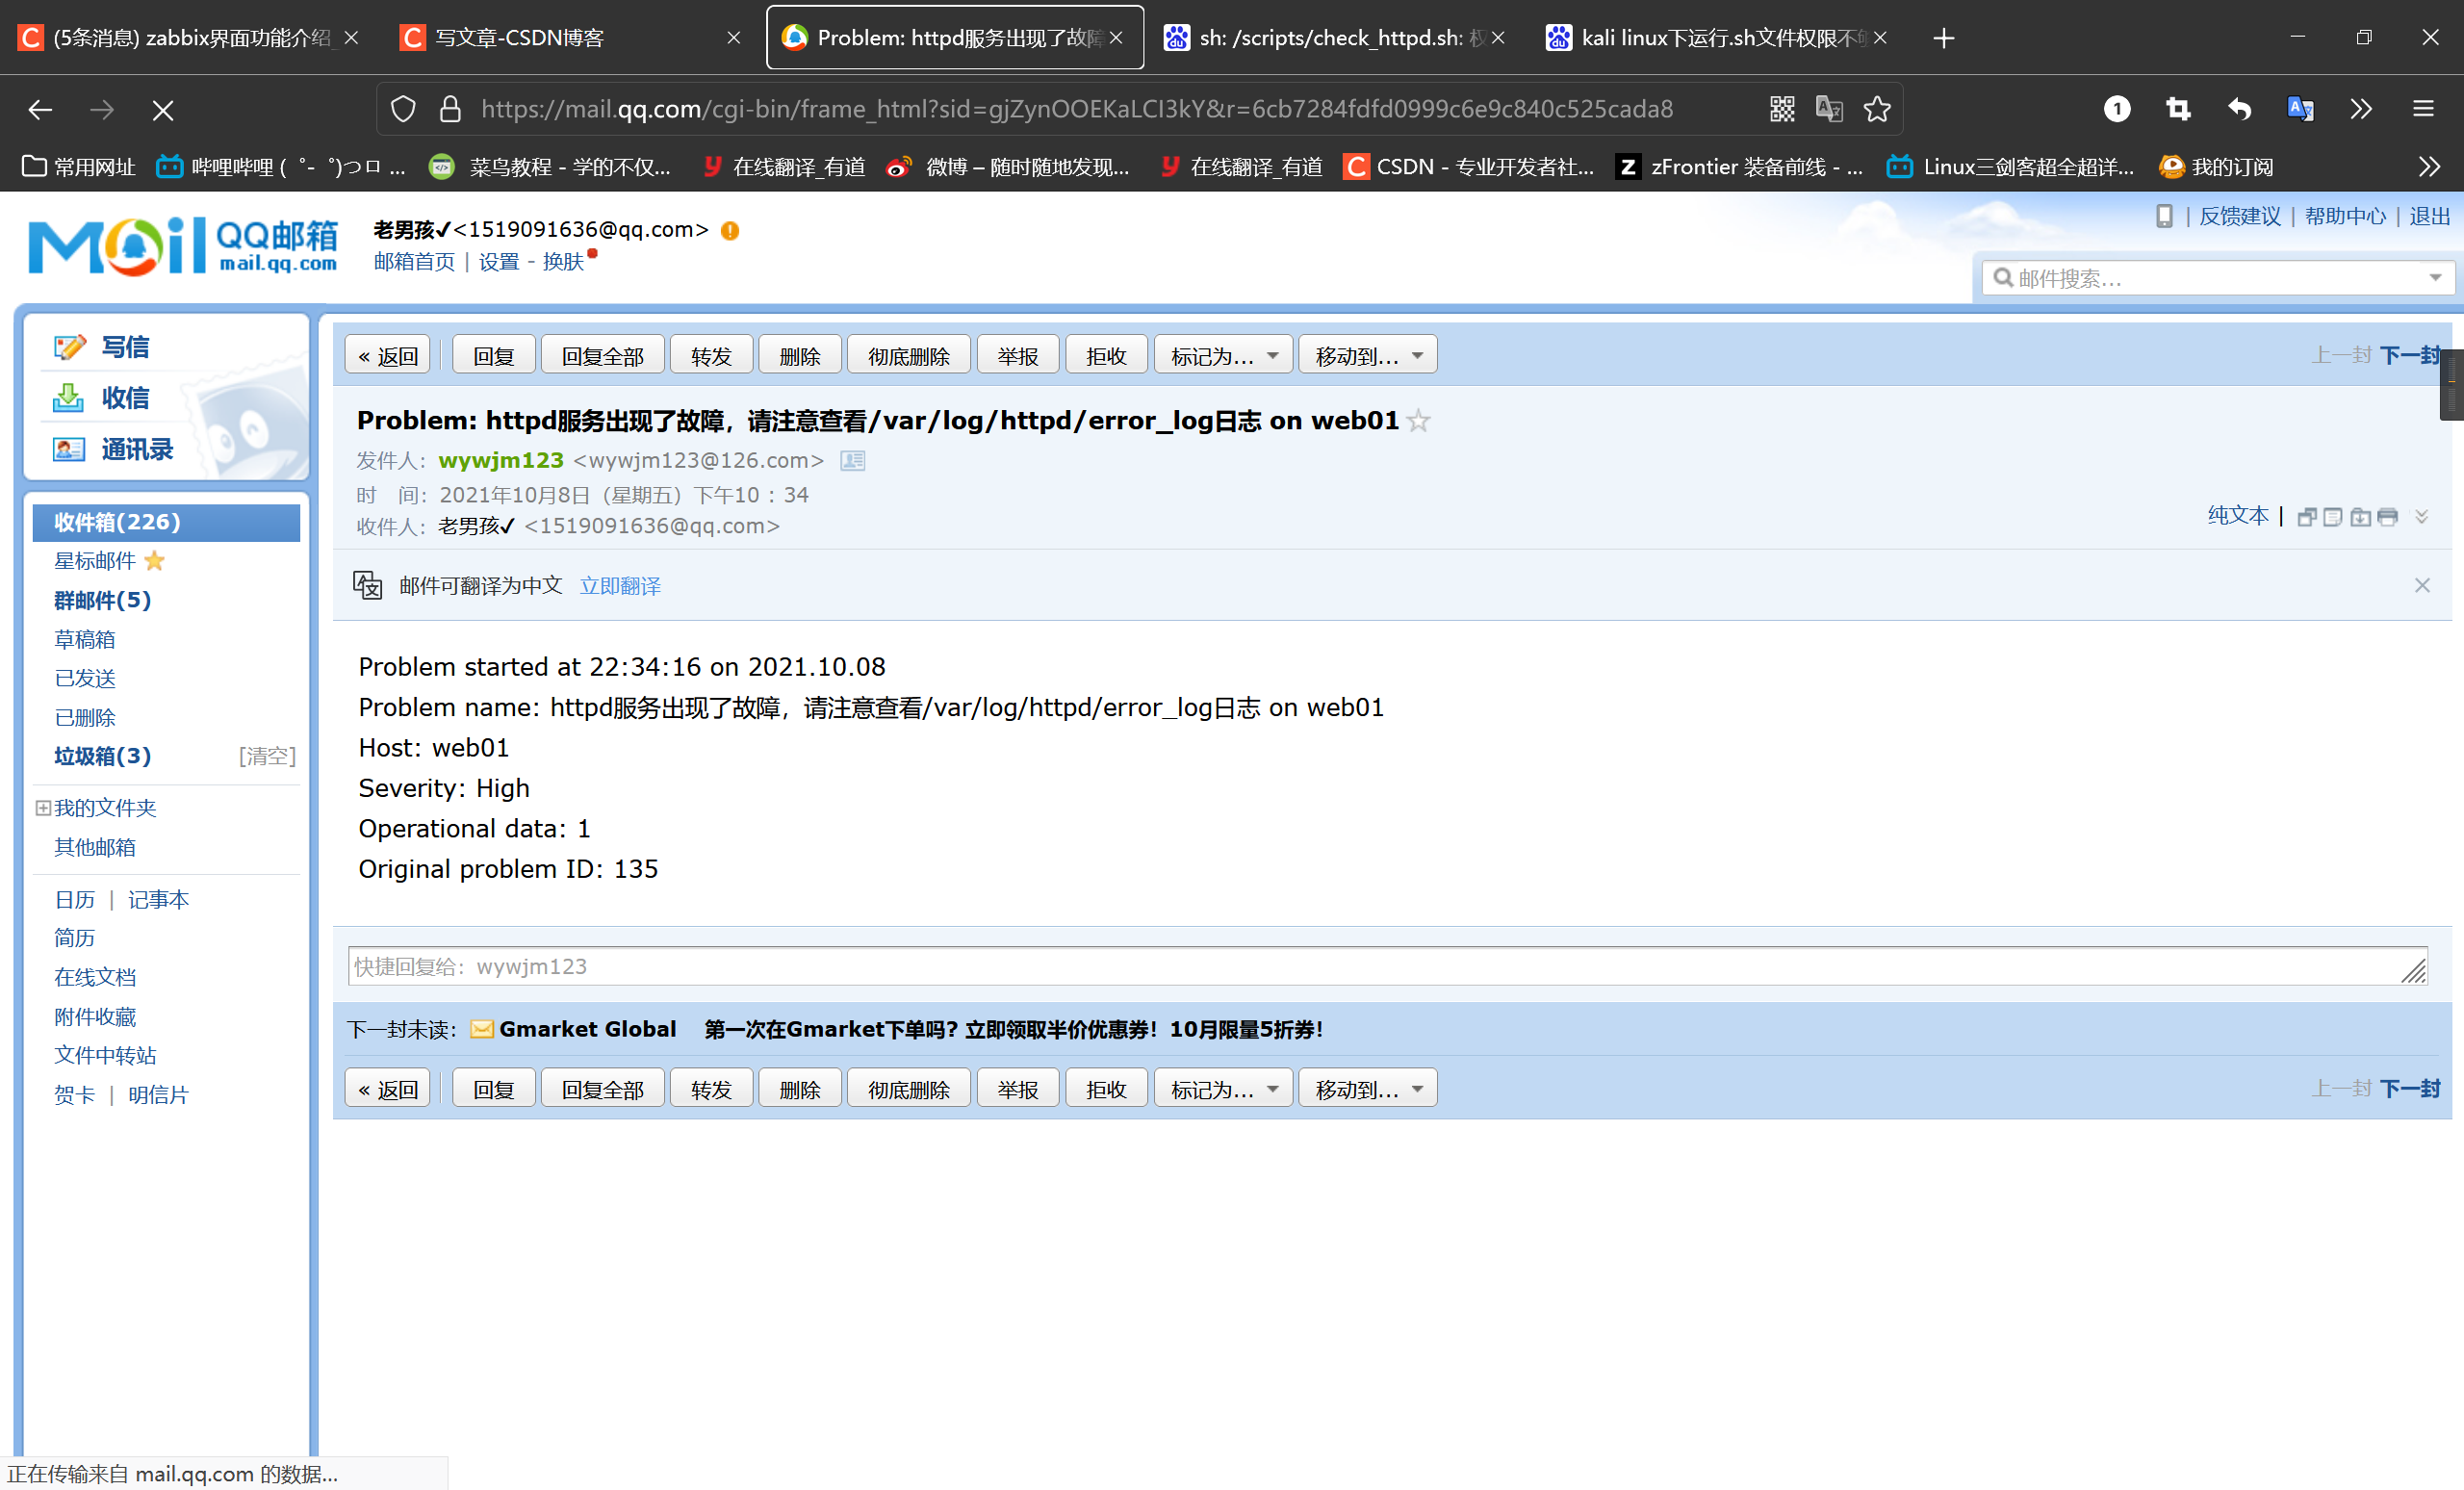Expand email header details double chevron
The width and height of the screenshot is (2464, 1490).
(2421, 517)
